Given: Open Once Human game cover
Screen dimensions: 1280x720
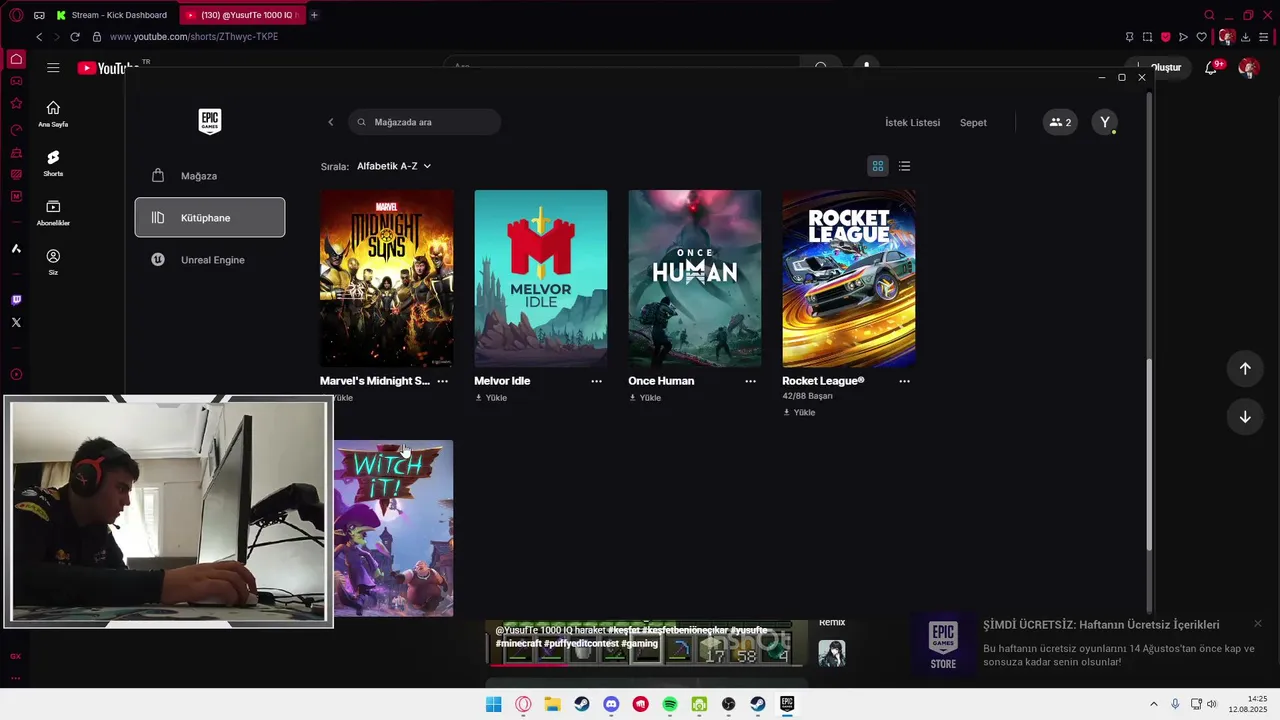Looking at the screenshot, I should [695, 279].
